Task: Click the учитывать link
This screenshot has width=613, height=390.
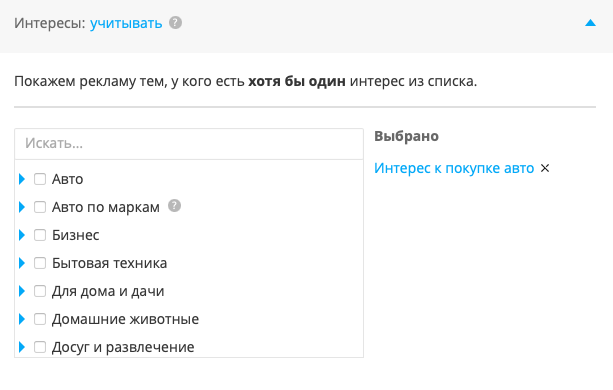Action: tap(126, 23)
